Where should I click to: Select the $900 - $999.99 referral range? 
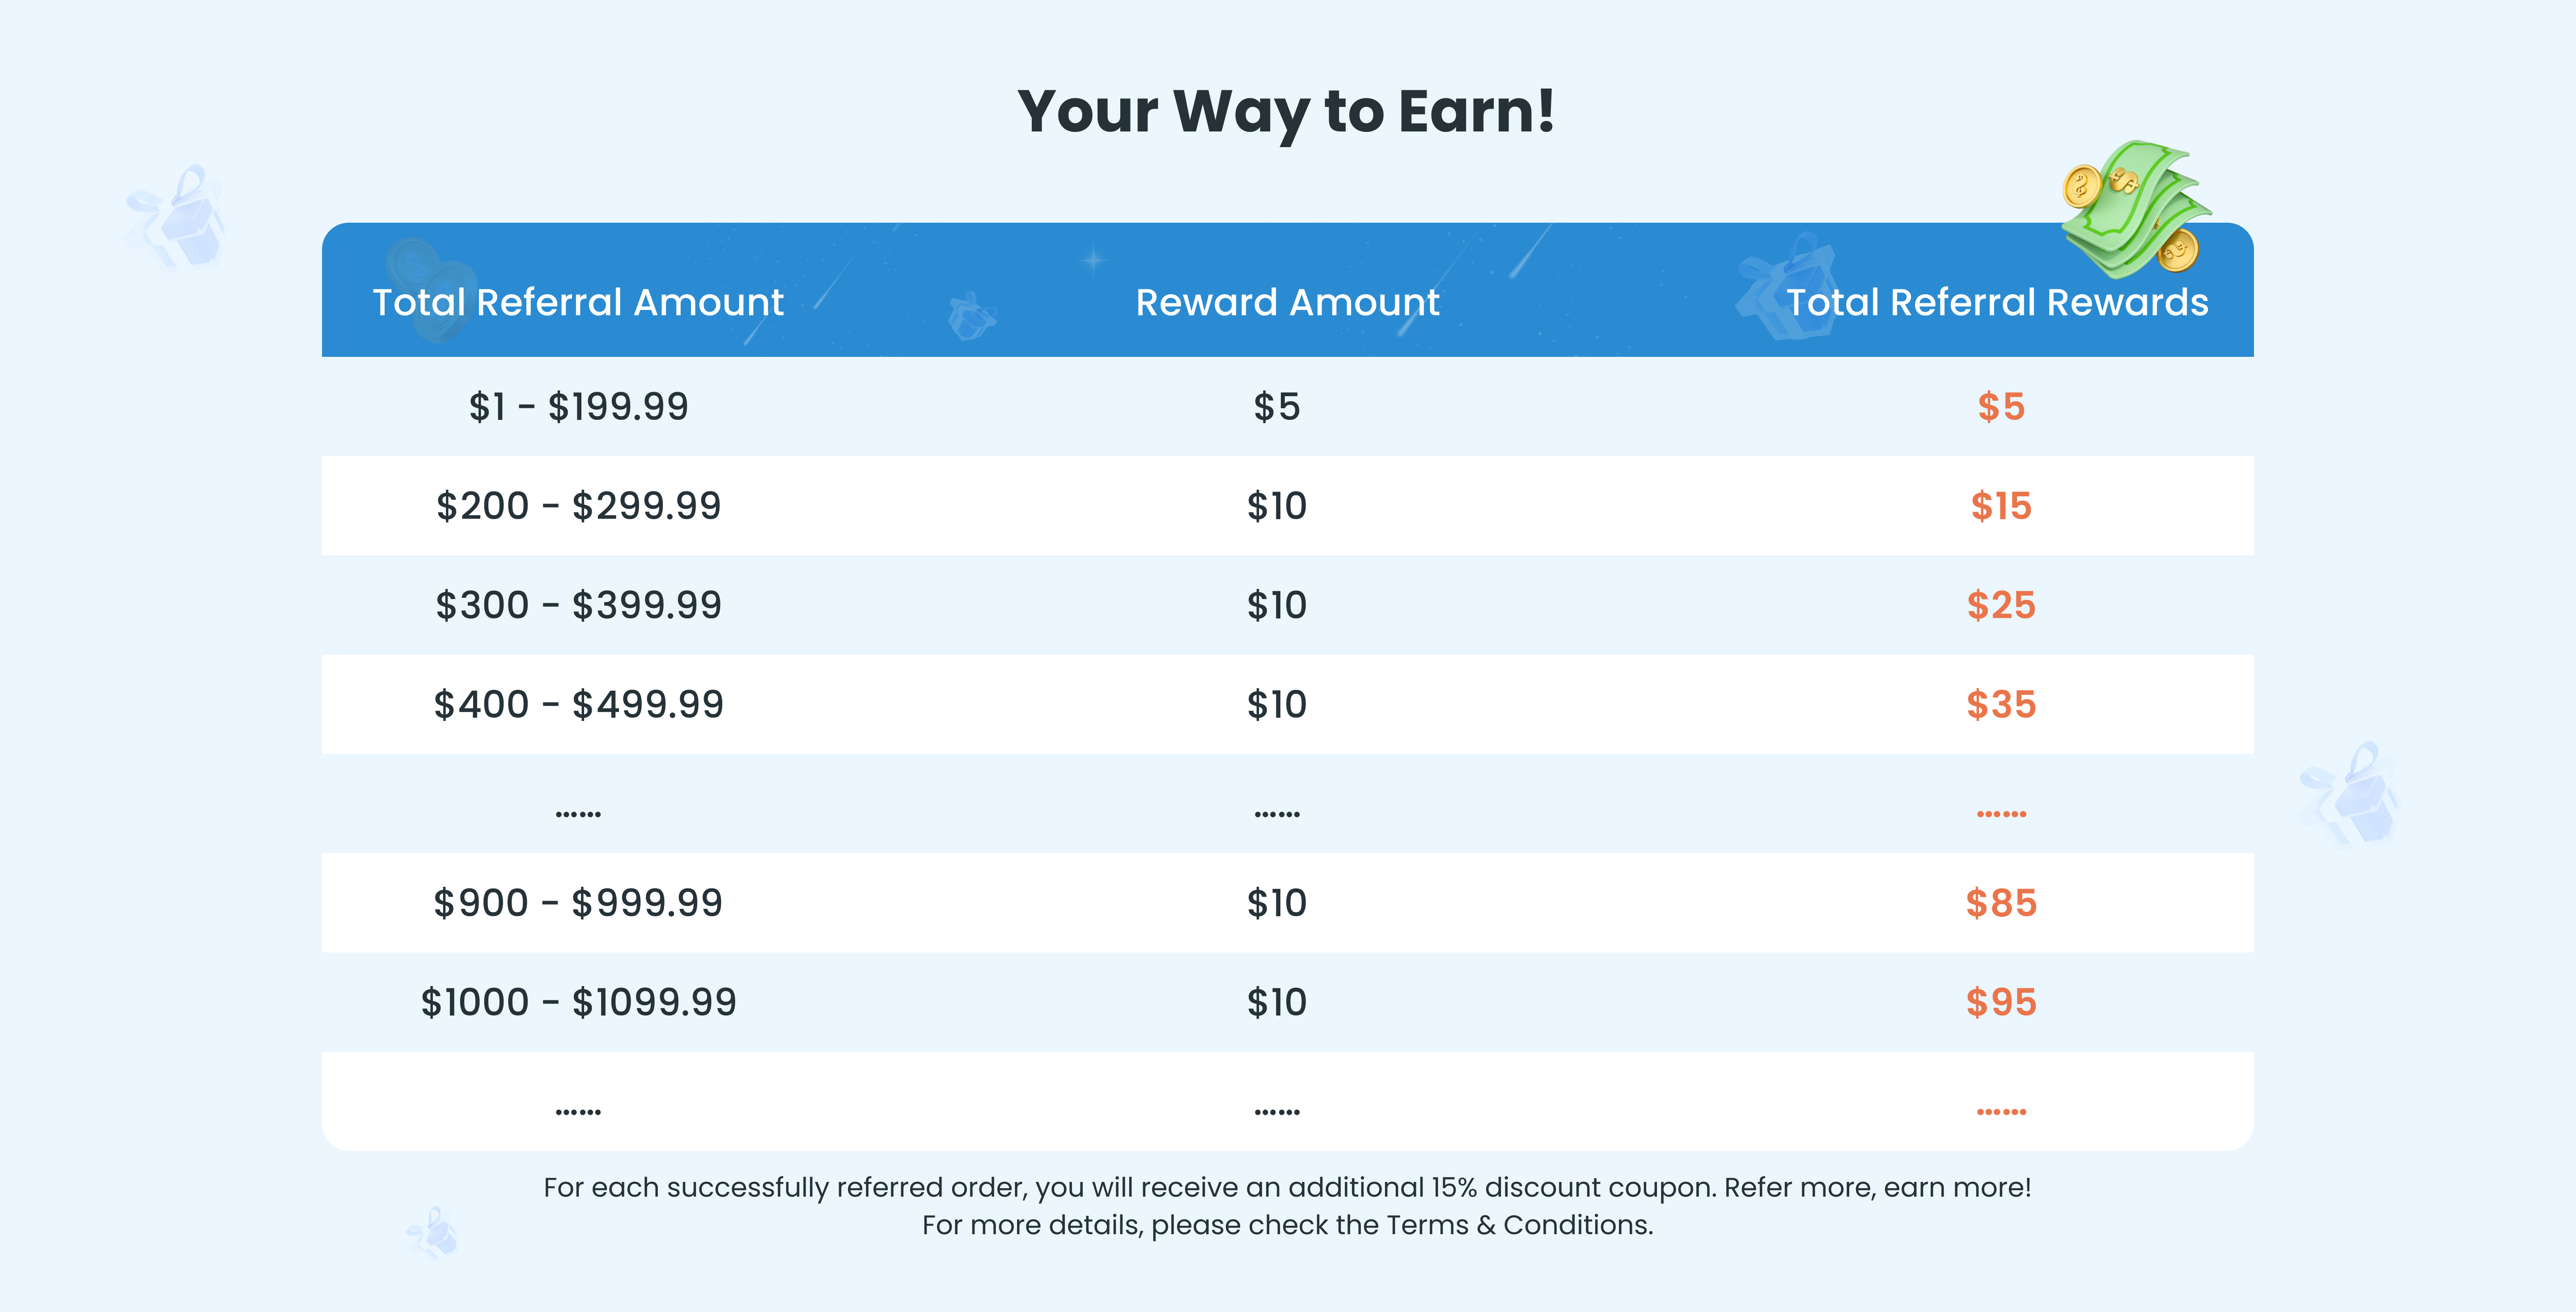tap(578, 903)
